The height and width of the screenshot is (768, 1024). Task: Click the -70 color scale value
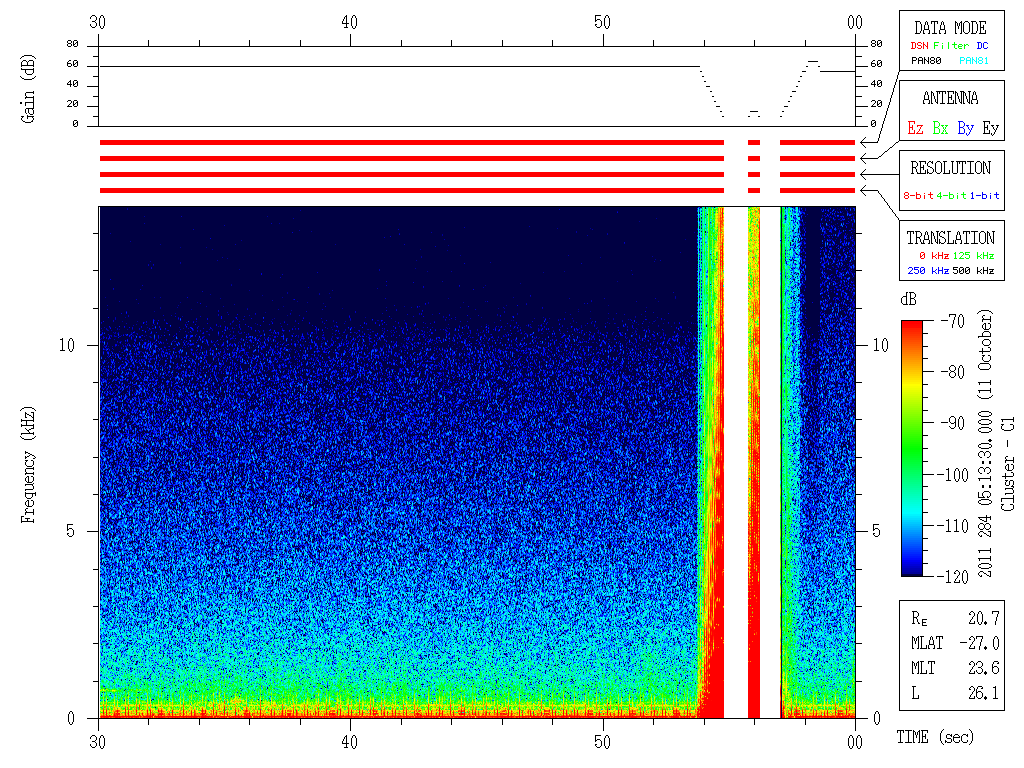pyautogui.click(x=953, y=321)
